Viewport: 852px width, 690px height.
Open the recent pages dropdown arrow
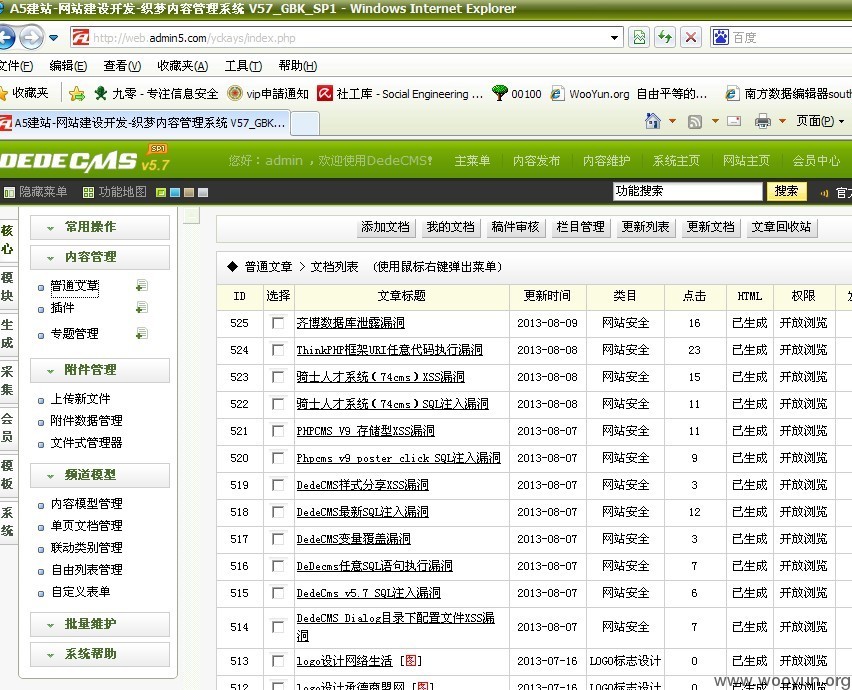coord(53,37)
